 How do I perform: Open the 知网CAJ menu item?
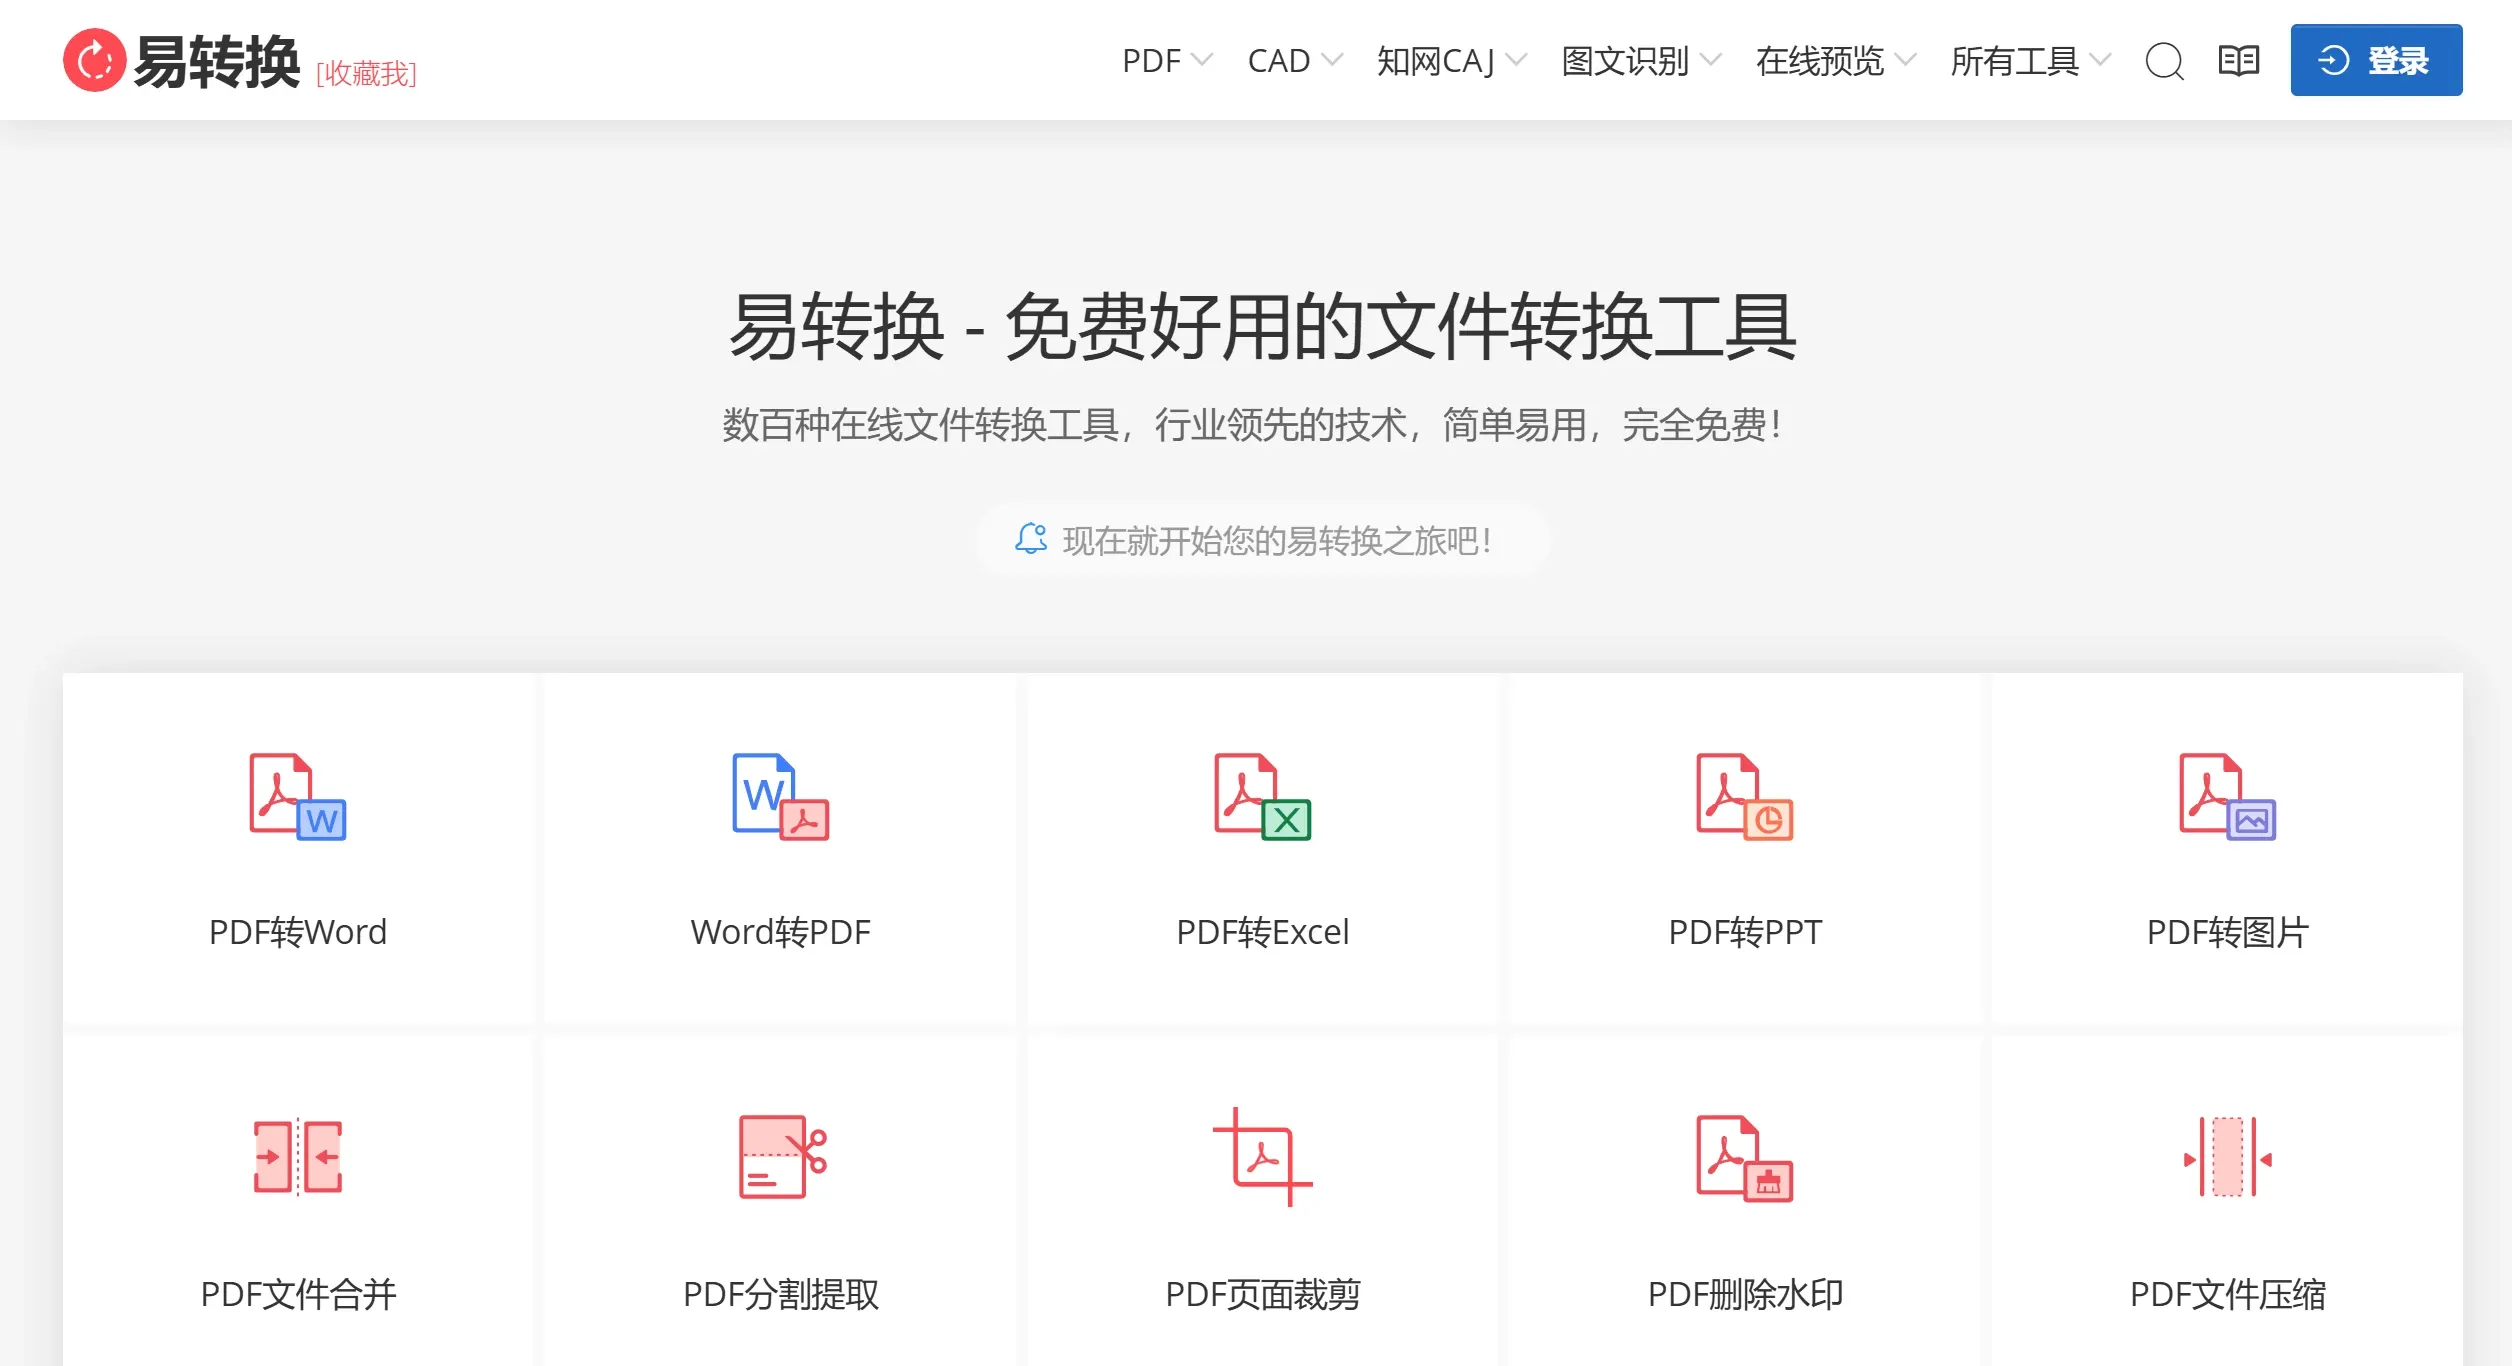click(1435, 60)
